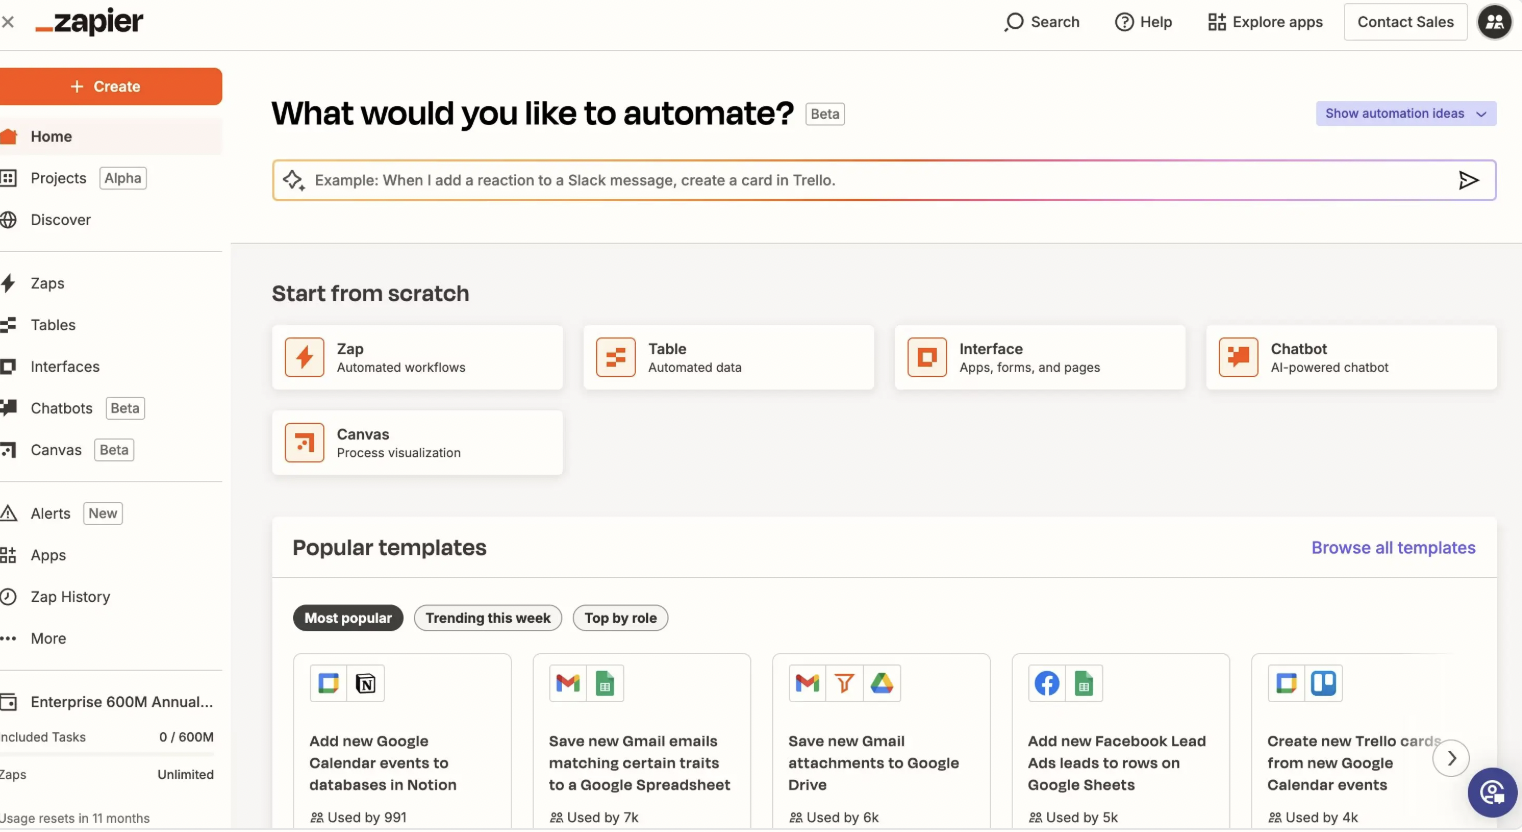Open Zap History in the sidebar
The width and height of the screenshot is (1522, 832).
(x=70, y=597)
